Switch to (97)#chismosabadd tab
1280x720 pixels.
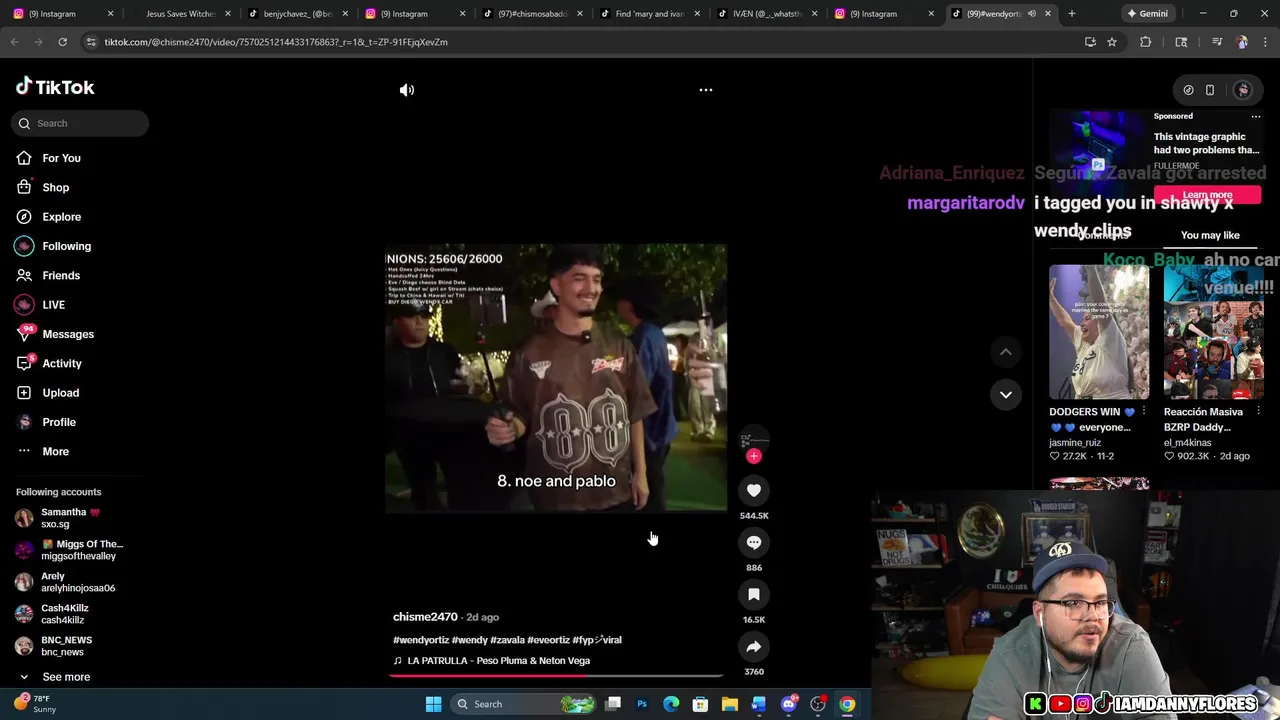(x=531, y=14)
